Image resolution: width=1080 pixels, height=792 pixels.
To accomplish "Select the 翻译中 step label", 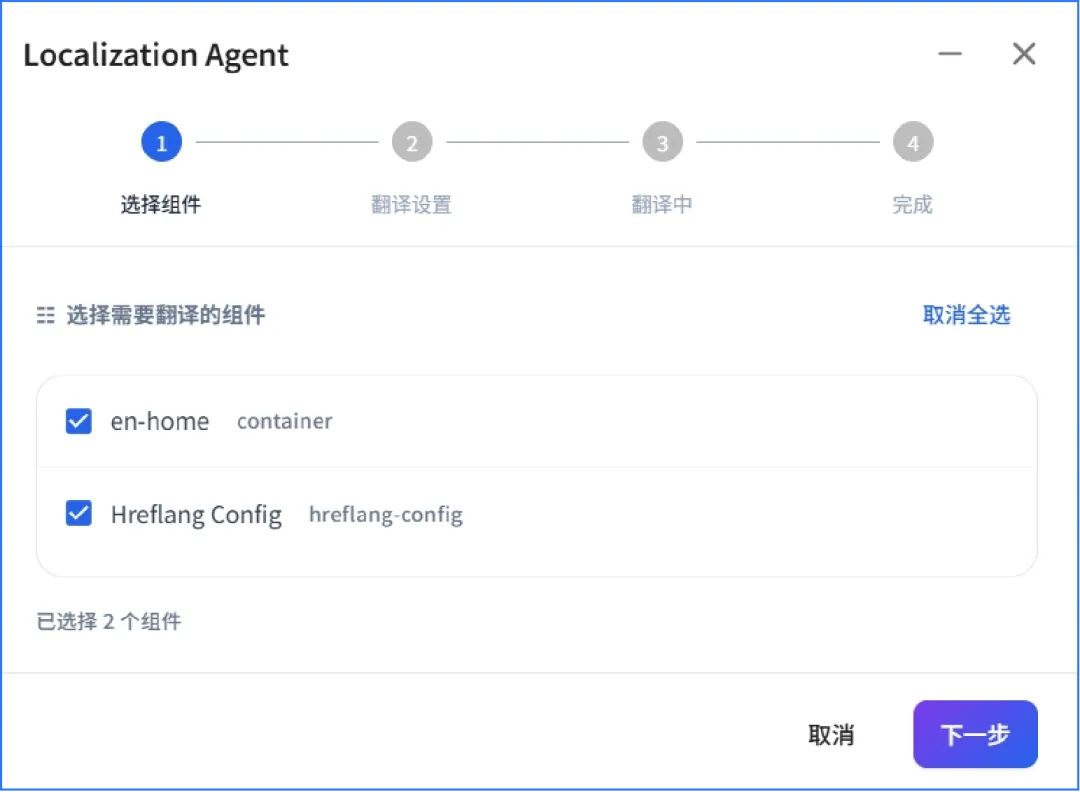I will point(662,205).
